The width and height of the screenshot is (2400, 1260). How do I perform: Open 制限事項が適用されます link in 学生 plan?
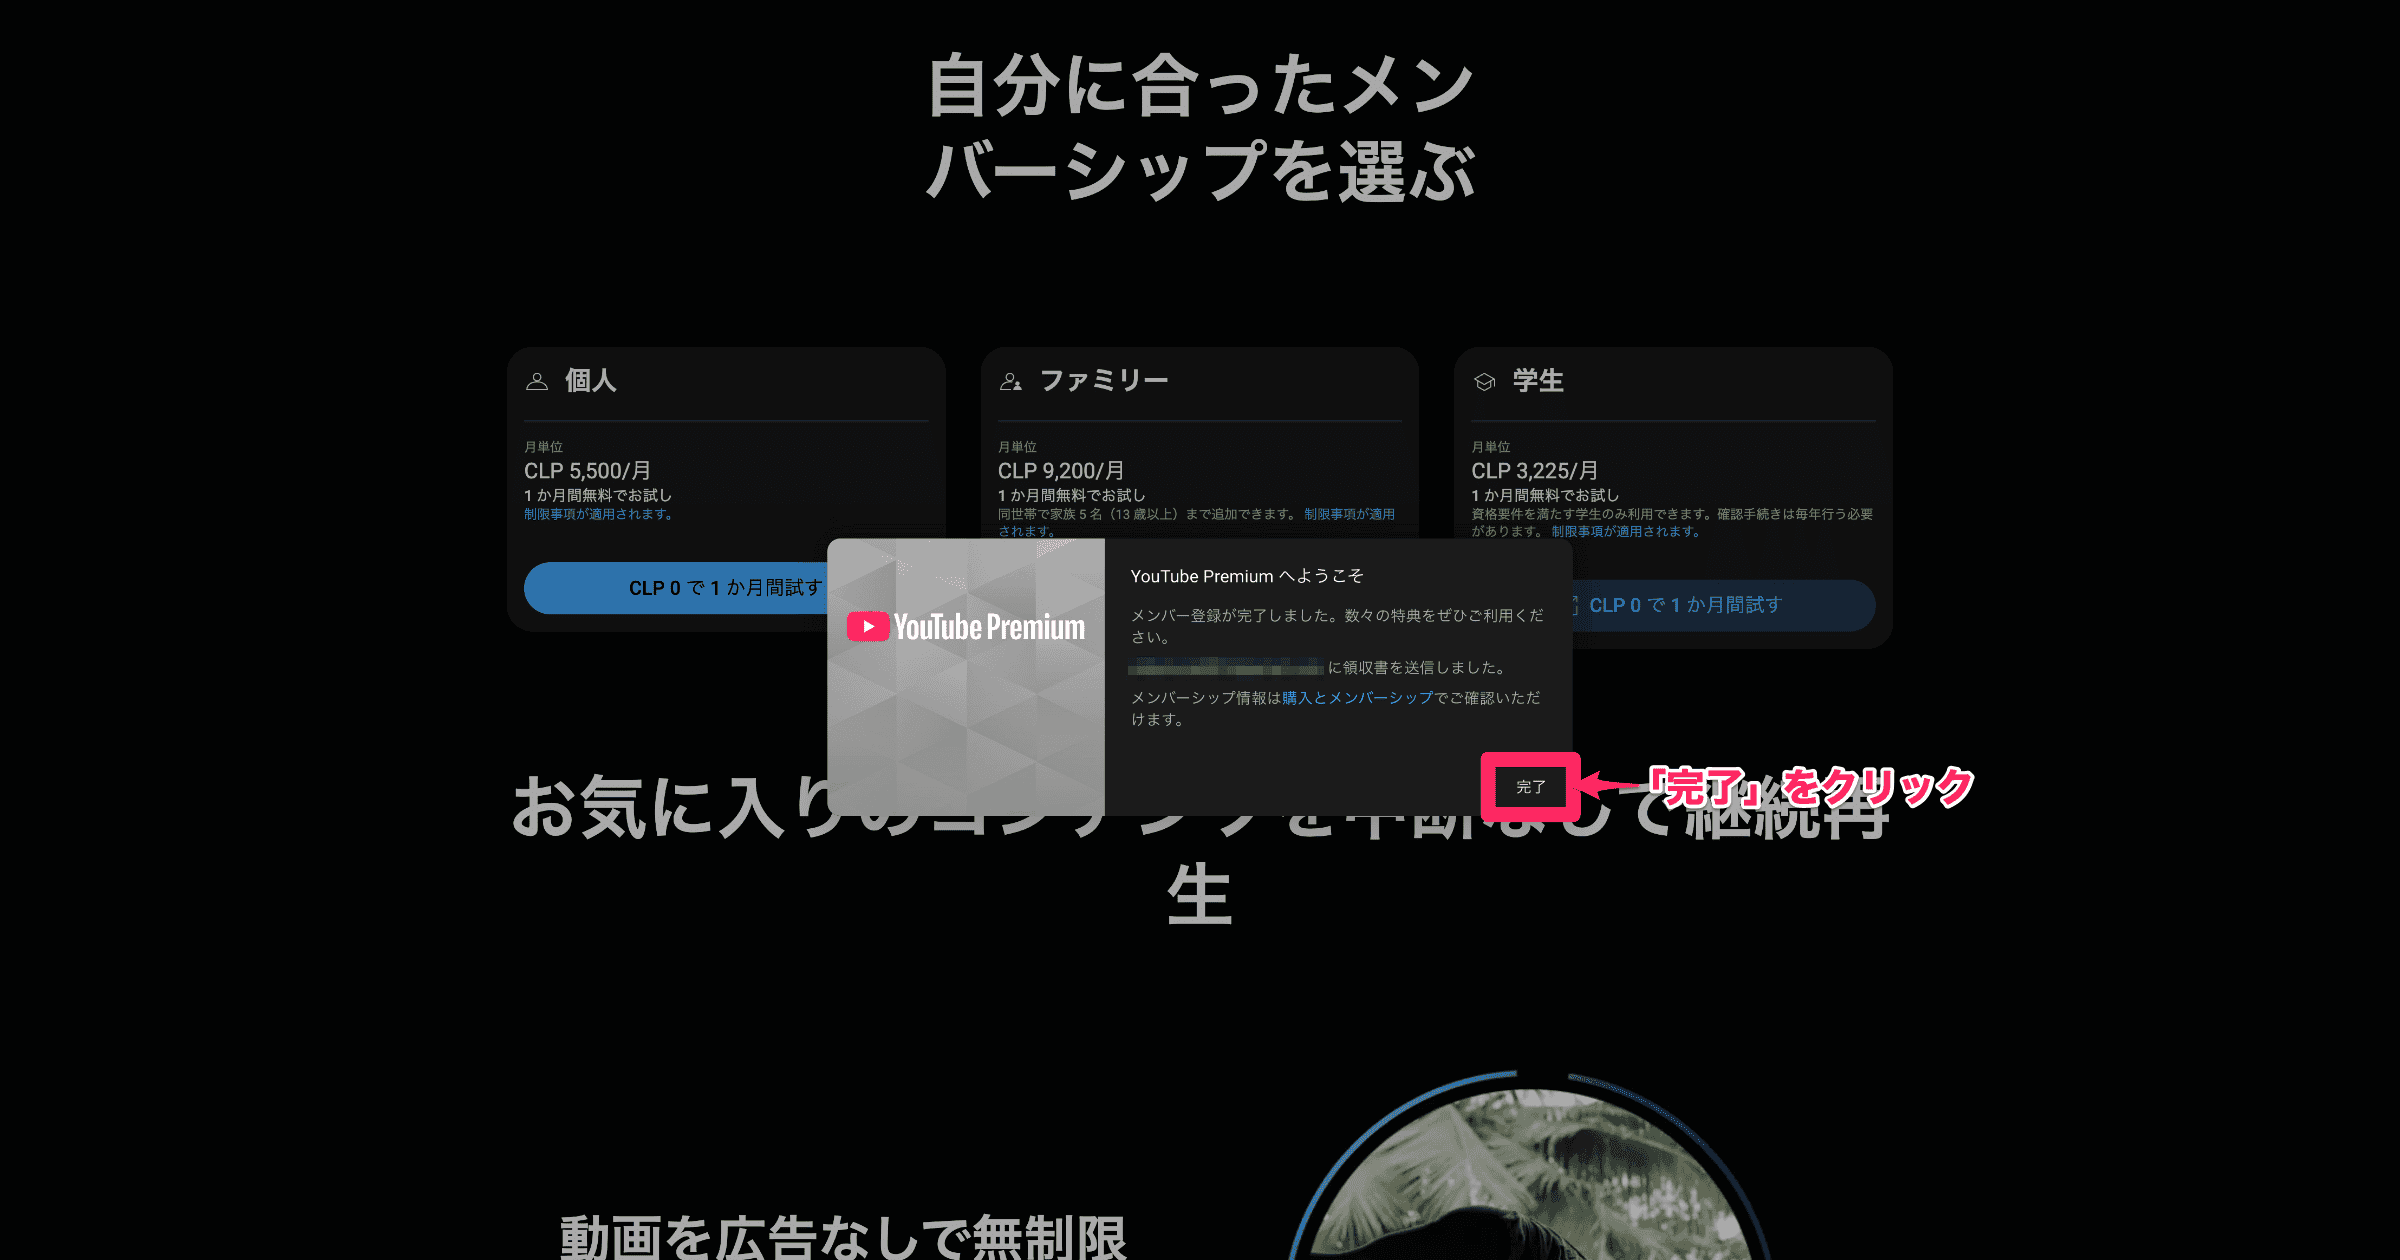pos(1626,531)
